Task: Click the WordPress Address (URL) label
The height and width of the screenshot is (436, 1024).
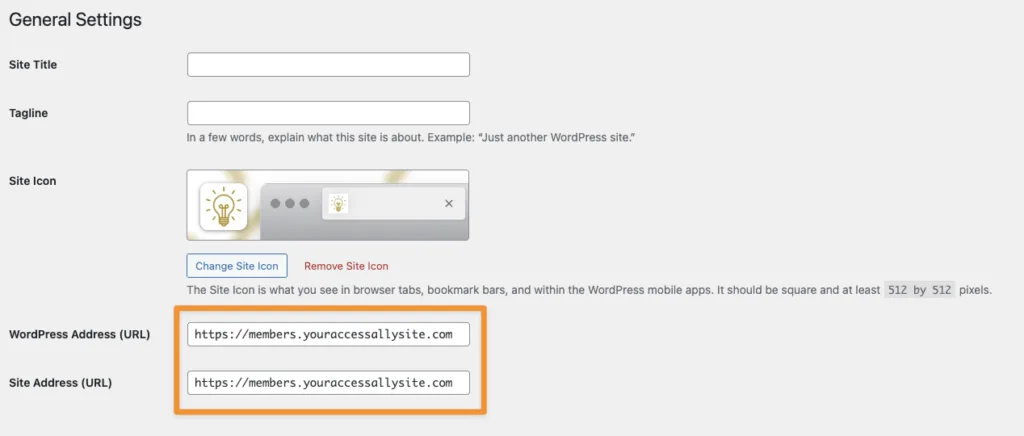Action: point(78,334)
